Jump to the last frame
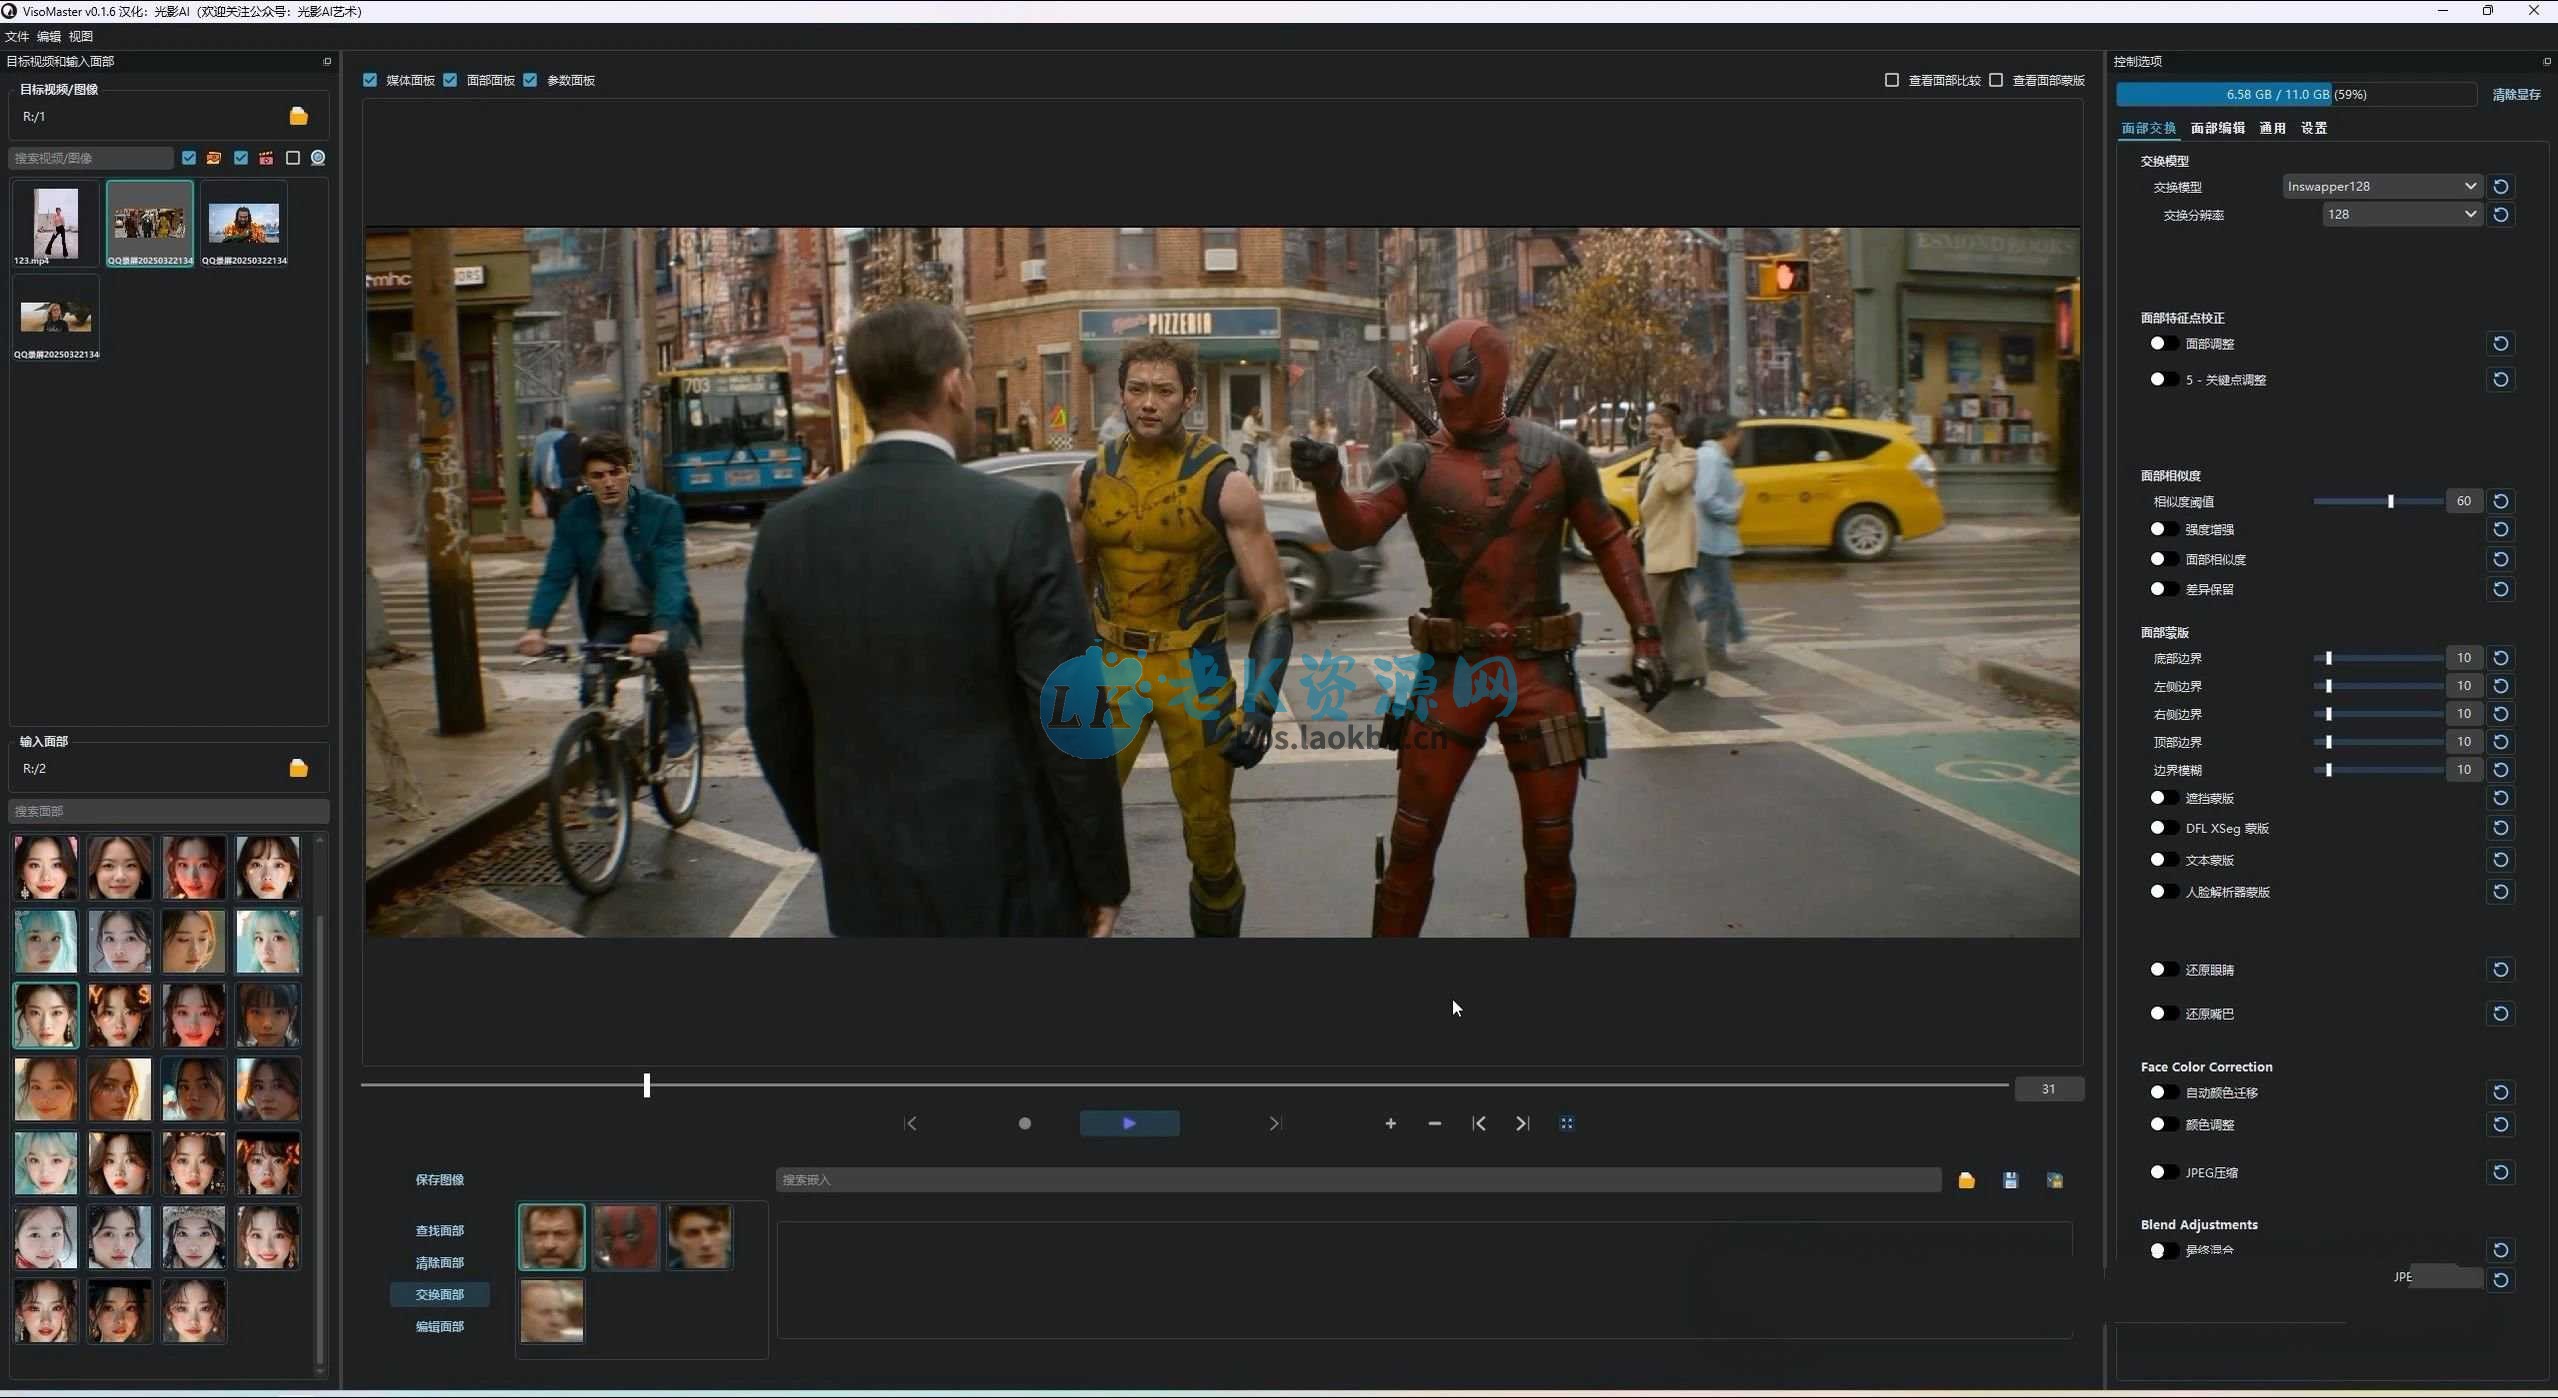Screen dimensions: 2558x1398 point(1274,1123)
